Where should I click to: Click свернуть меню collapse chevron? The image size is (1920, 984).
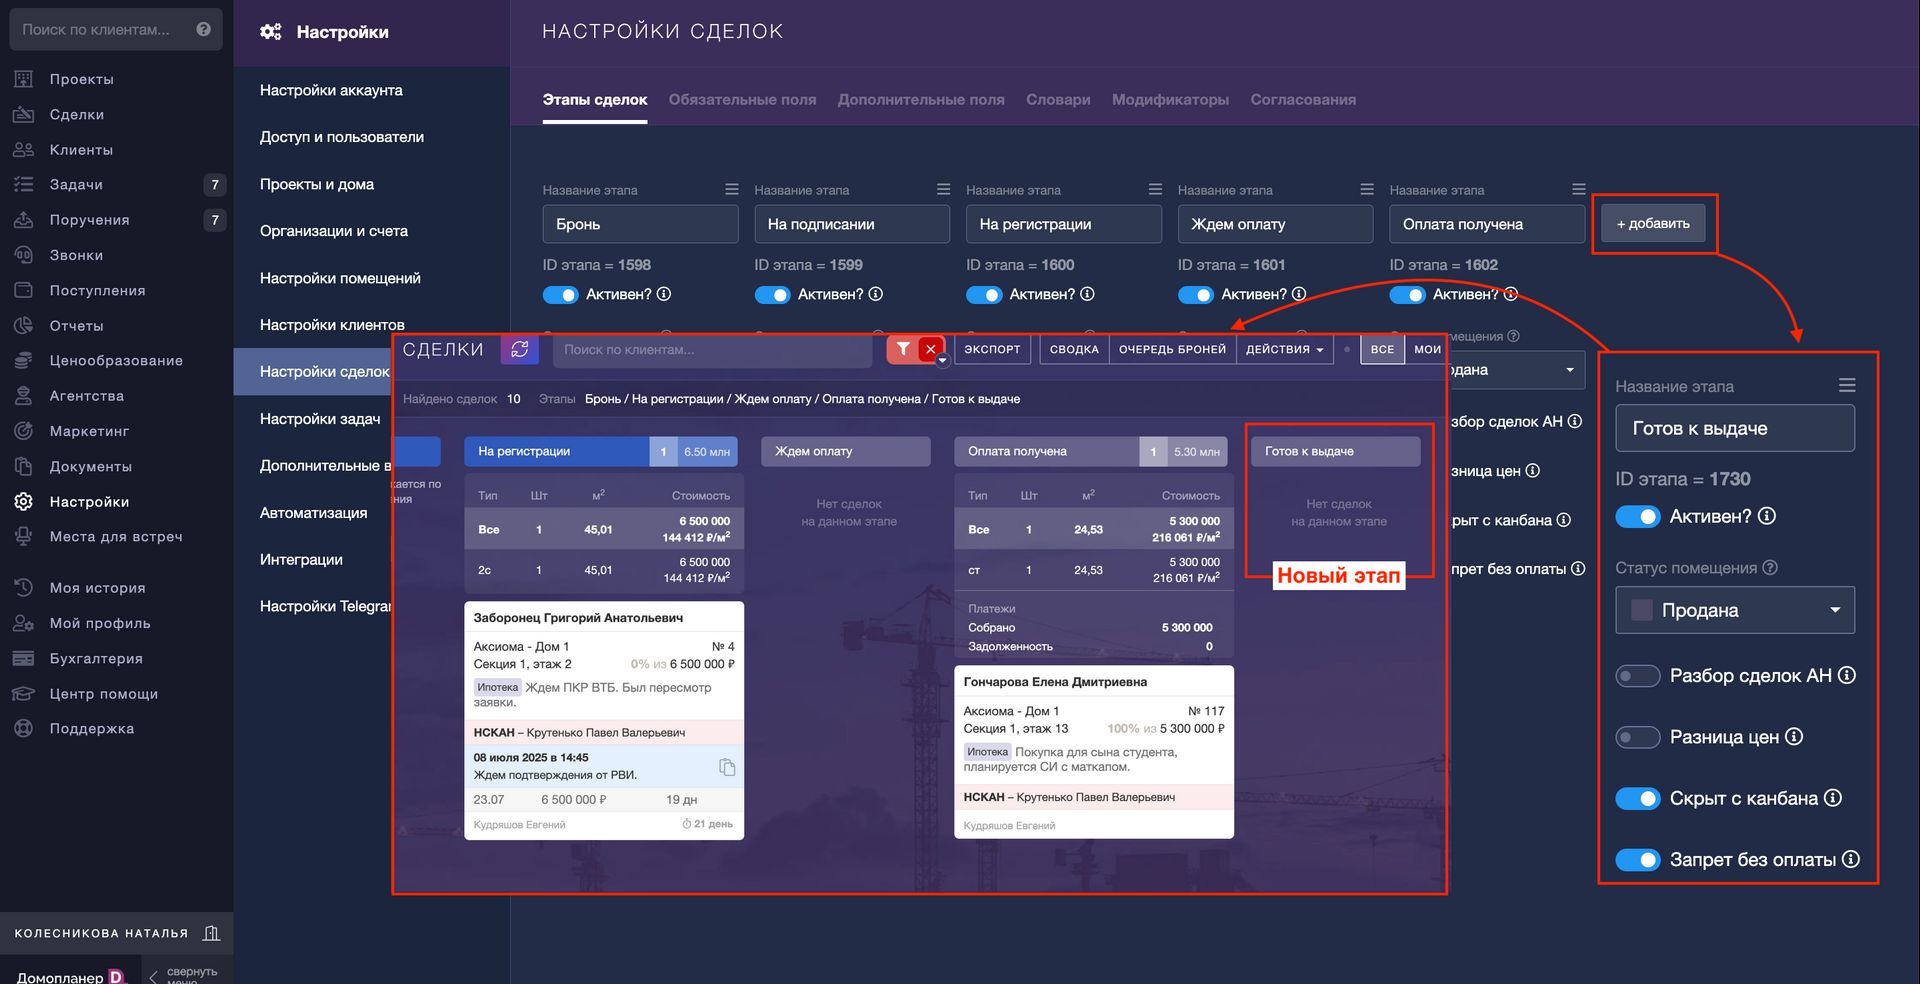(x=153, y=976)
